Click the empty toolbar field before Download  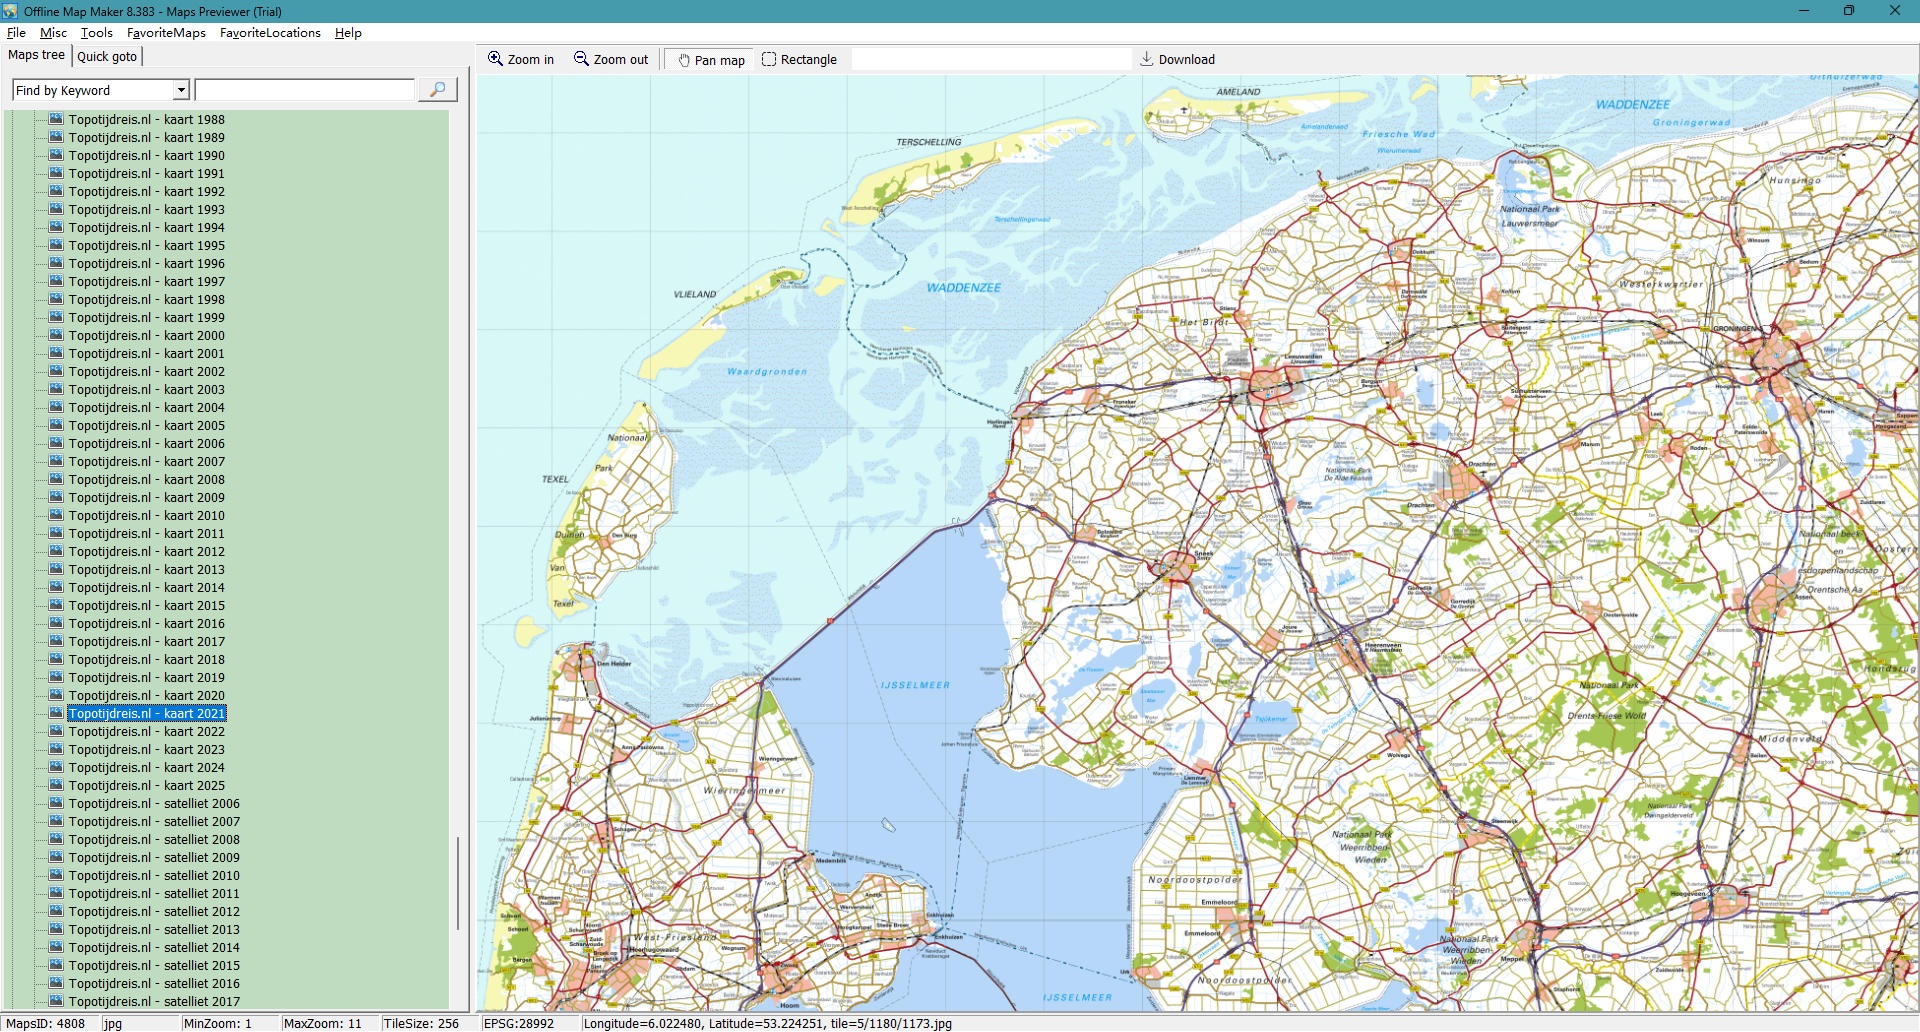(x=990, y=59)
